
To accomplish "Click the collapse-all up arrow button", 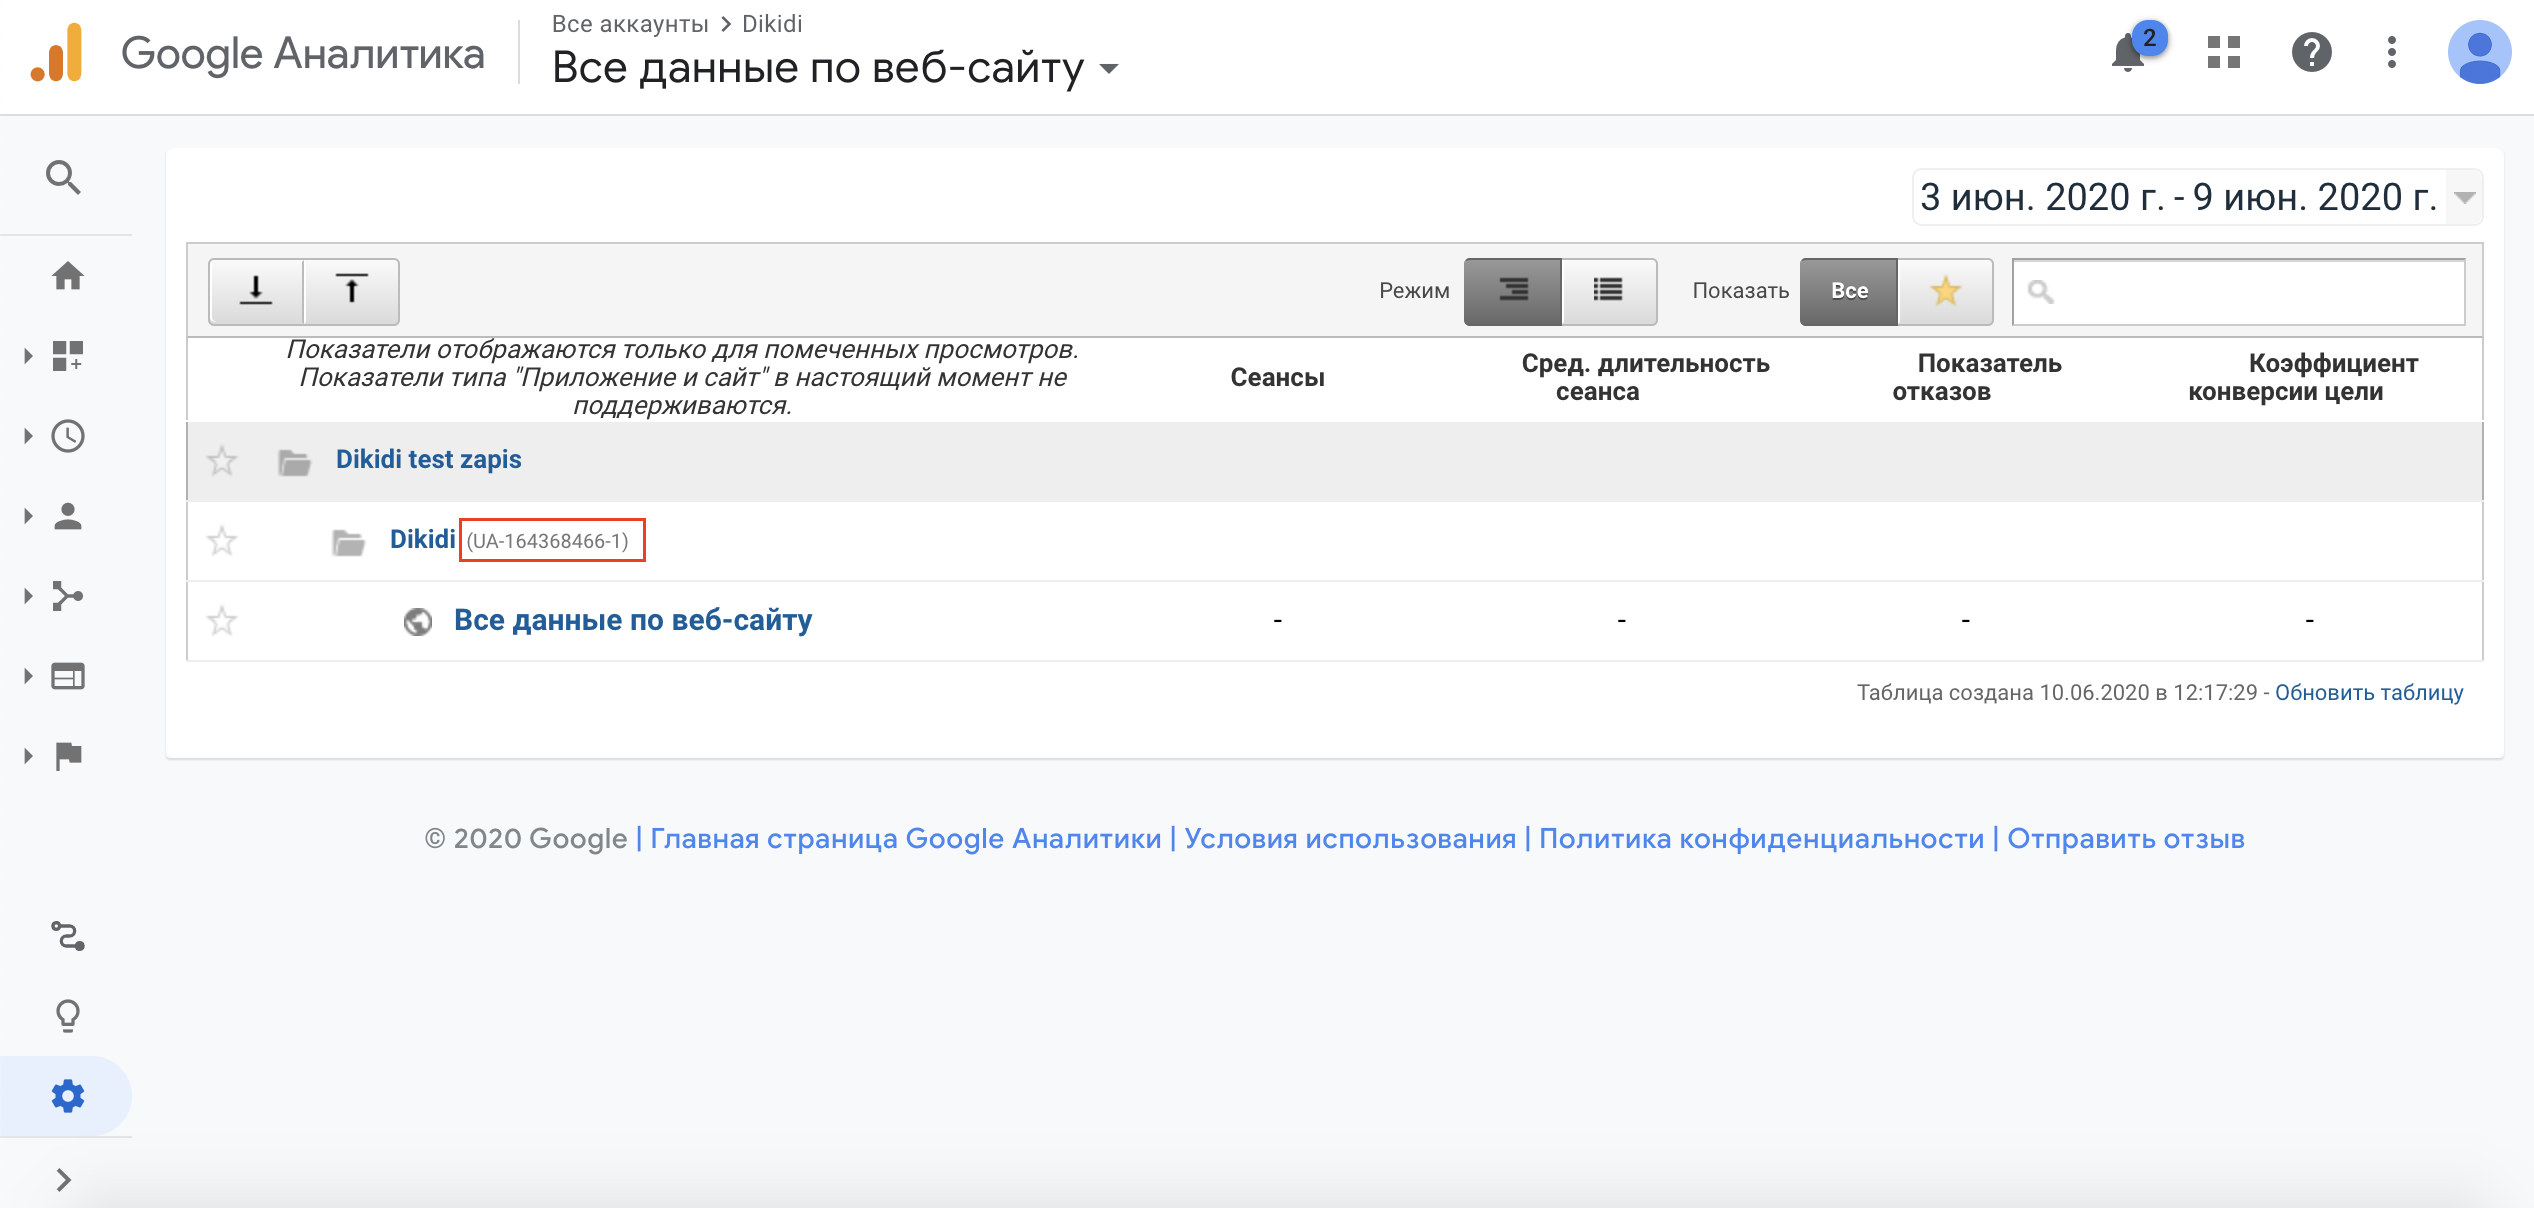I will [352, 291].
